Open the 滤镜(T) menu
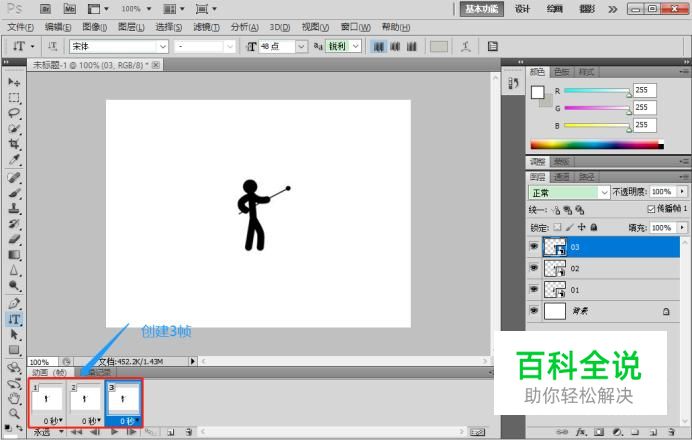Image resolution: width=692 pixels, height=440 pixels. point(207,27)
